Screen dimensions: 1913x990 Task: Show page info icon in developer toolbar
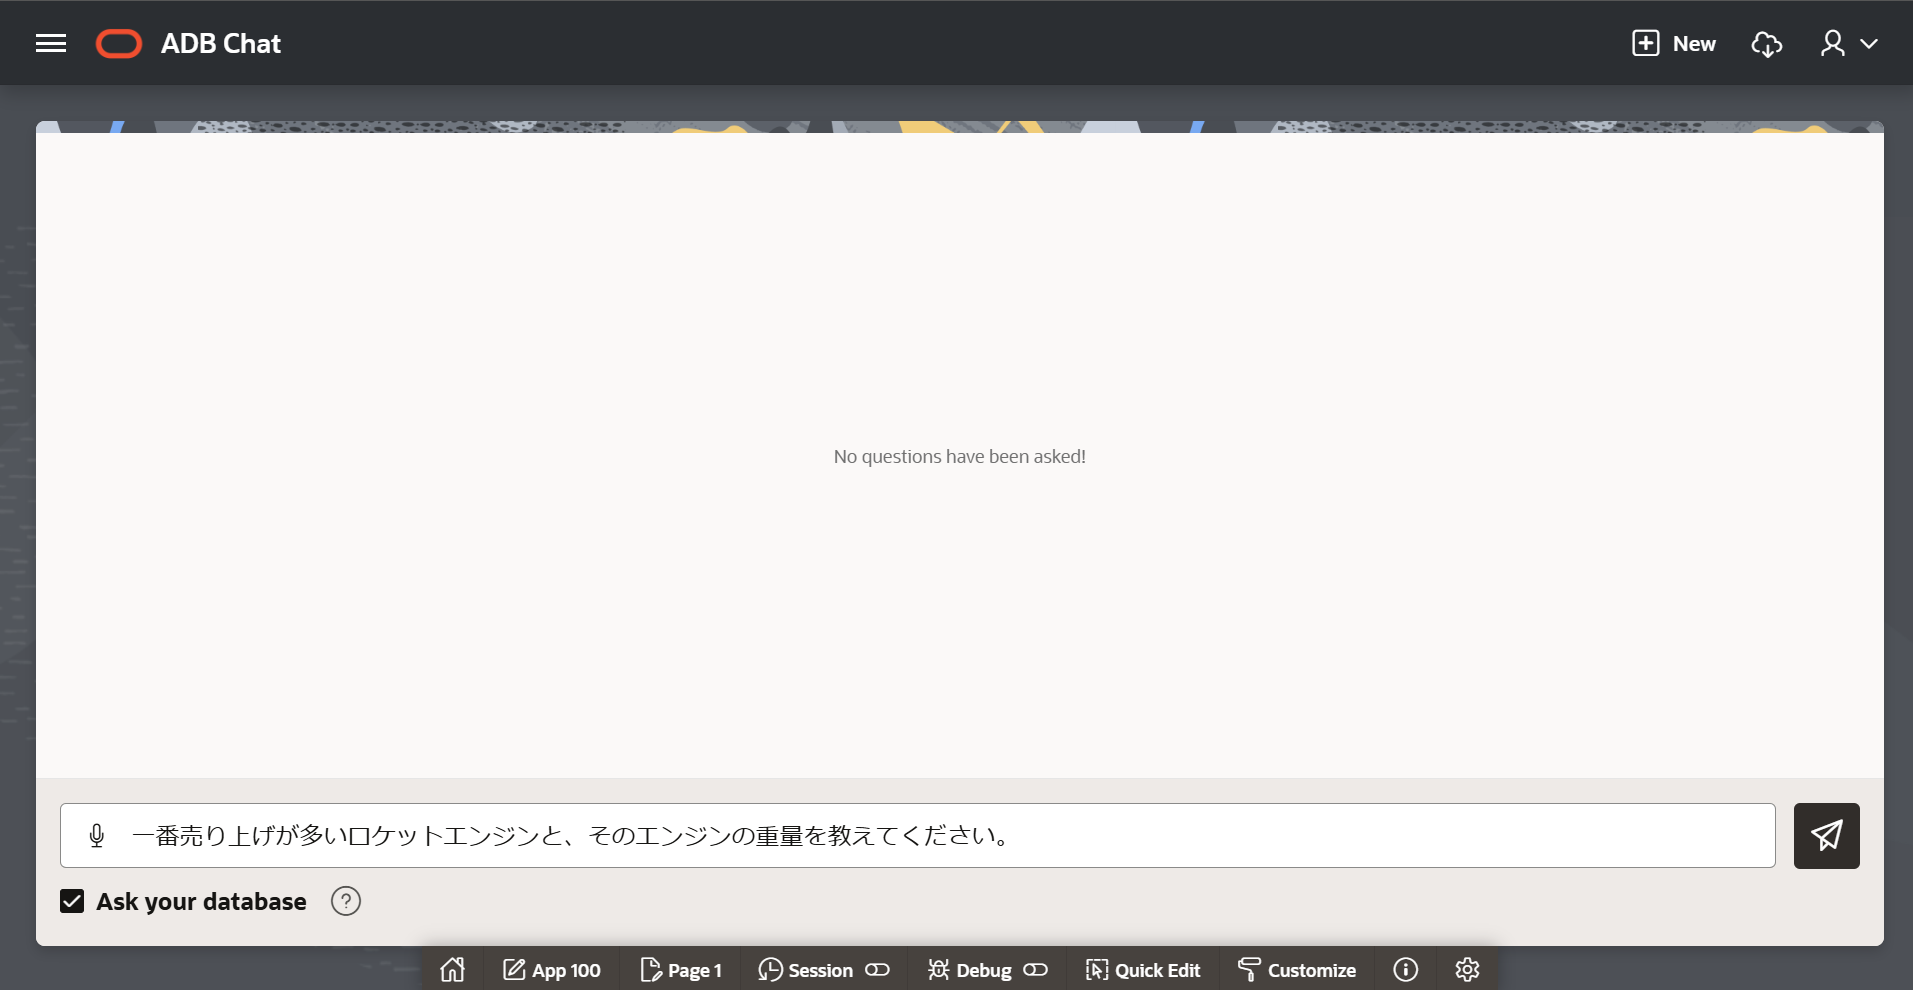(x=1405, y=969)
